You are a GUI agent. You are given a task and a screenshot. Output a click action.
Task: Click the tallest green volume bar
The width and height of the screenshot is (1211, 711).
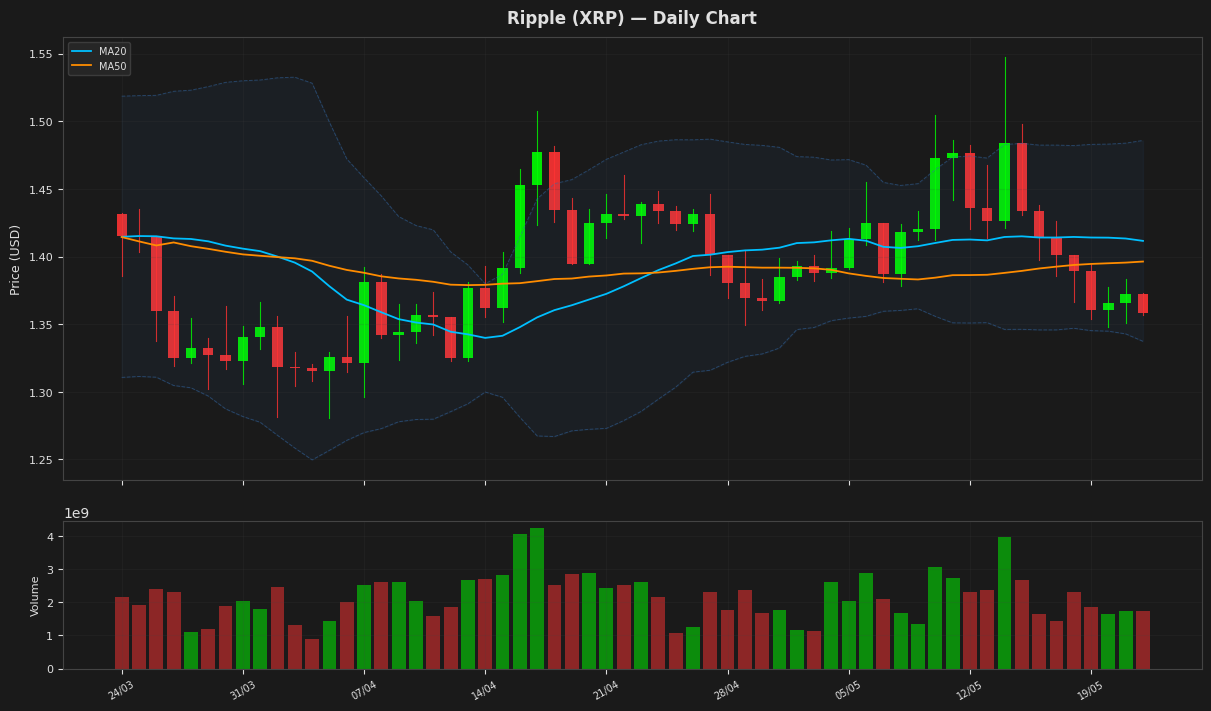pos(537,598)
